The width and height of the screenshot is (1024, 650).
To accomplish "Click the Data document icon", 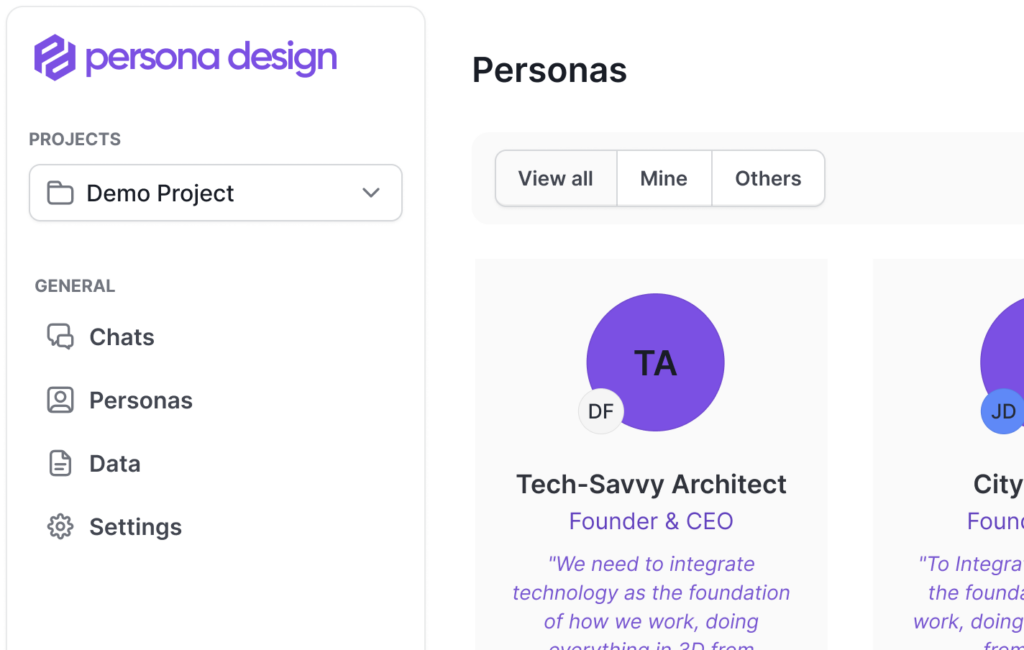I will pos(61,464).
